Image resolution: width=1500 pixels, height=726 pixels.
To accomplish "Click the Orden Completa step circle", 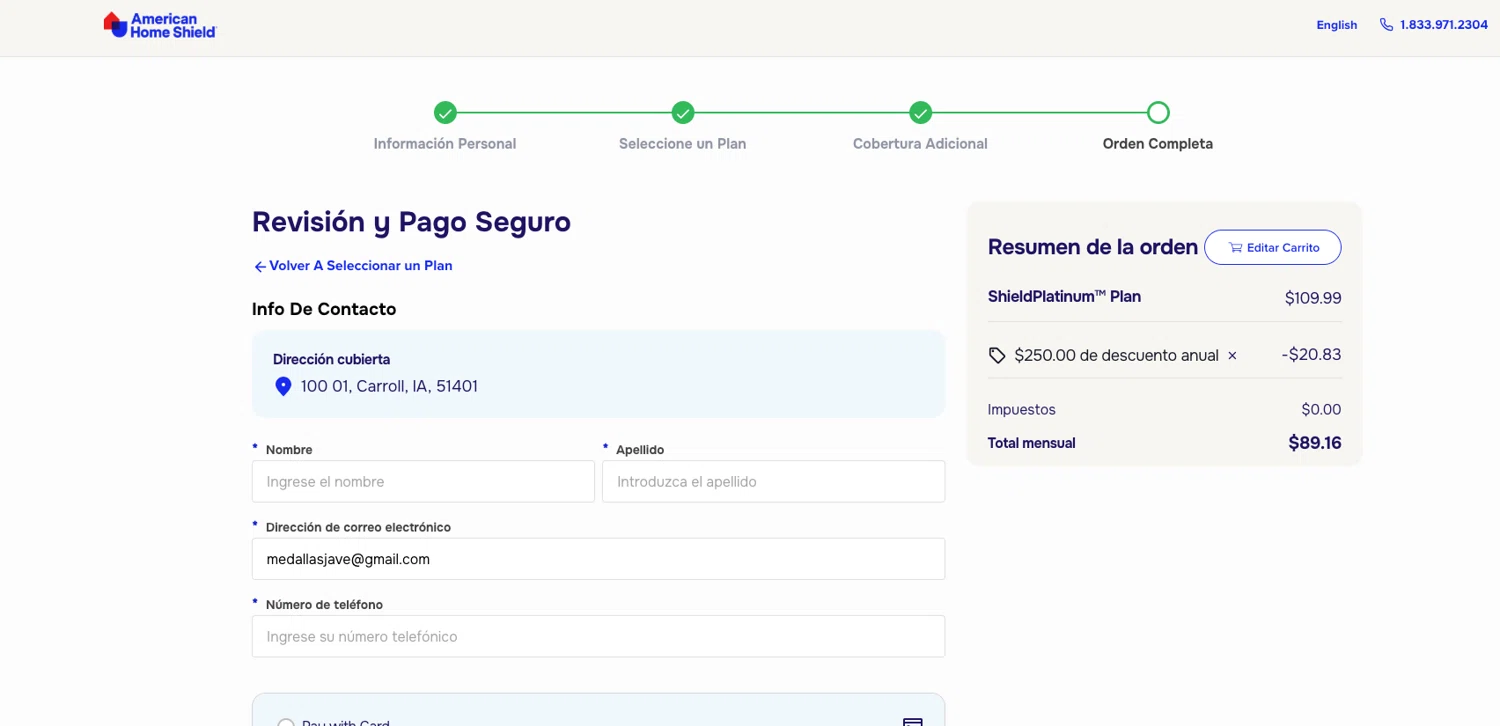I will click(1158, 112).
